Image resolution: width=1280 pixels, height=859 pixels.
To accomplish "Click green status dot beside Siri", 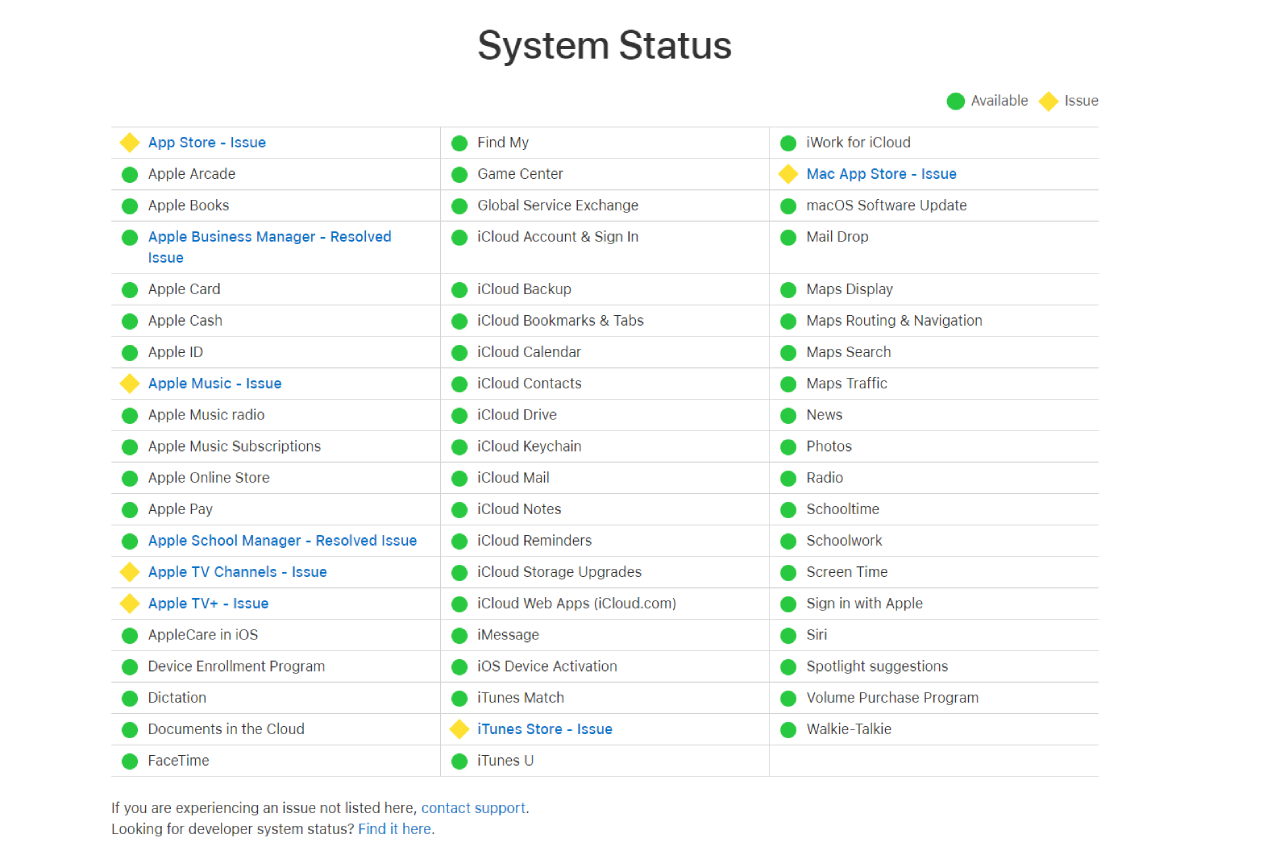I will tap(788, 635).
